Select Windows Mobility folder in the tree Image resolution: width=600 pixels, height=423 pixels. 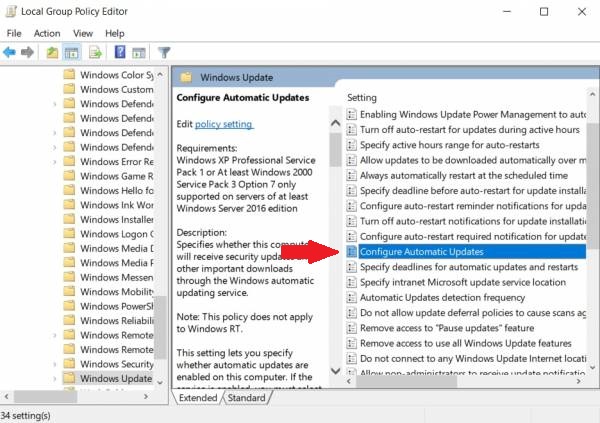[x=108, y=291]
